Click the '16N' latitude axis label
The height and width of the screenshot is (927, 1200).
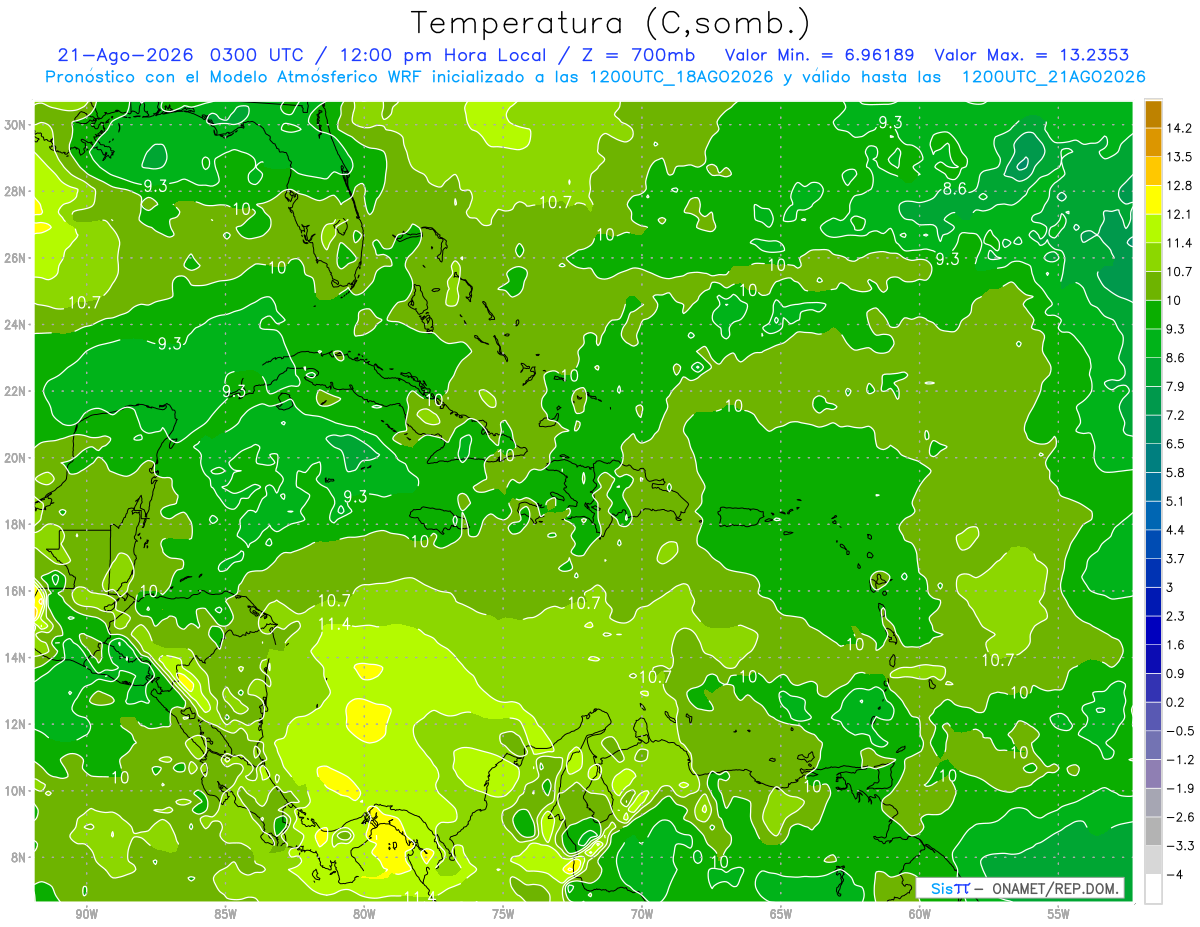coord(15,591)
